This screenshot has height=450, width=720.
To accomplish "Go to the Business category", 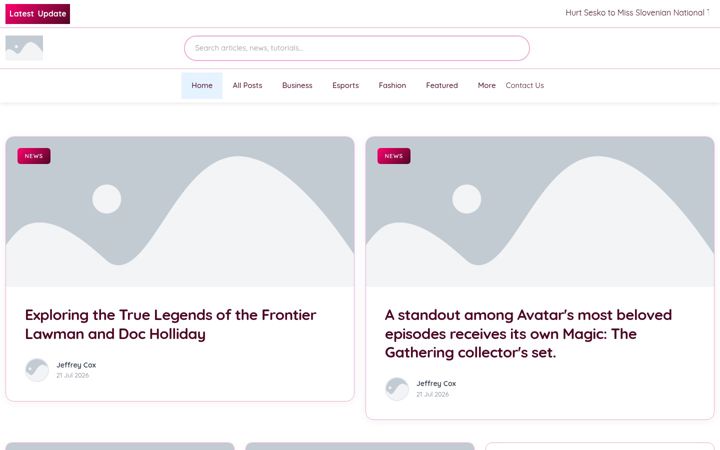I will pos(297,85).
